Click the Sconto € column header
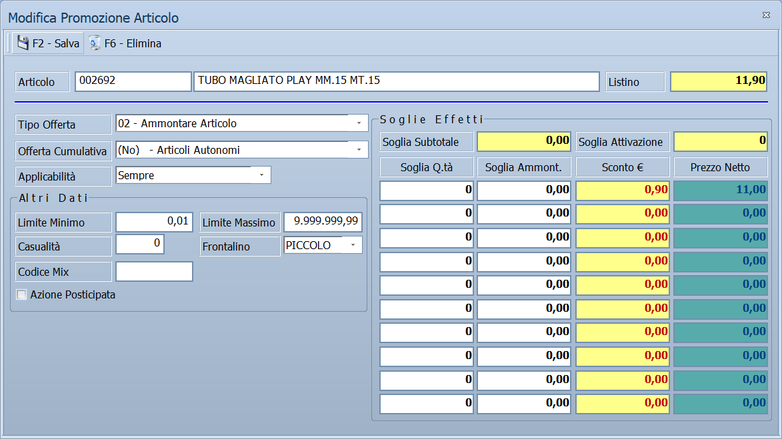Image resolution: width=782 pixels, height=439 pixels. tap(622, 167)
